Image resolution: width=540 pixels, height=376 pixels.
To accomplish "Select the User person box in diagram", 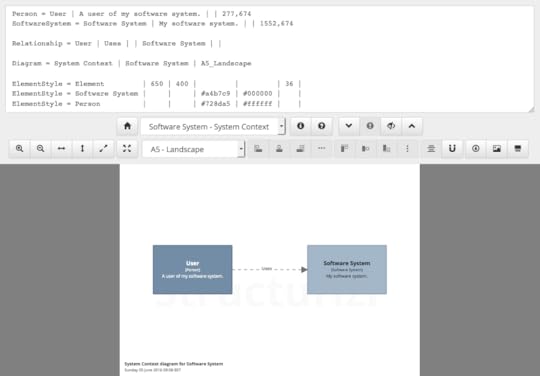I will coord(193,270).
